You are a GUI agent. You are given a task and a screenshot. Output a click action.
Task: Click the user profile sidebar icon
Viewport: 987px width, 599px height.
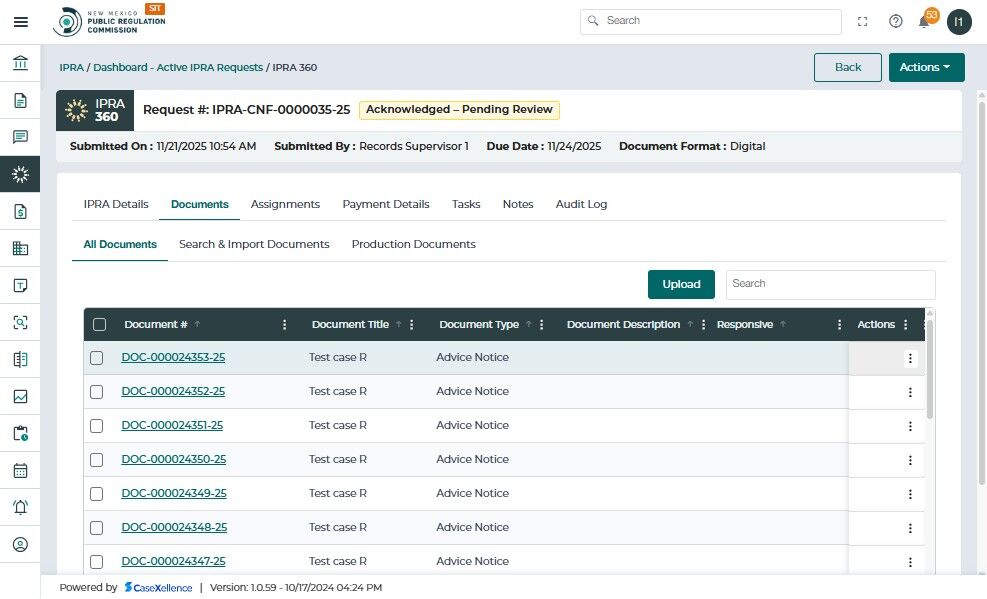click(x=20, y=545)
